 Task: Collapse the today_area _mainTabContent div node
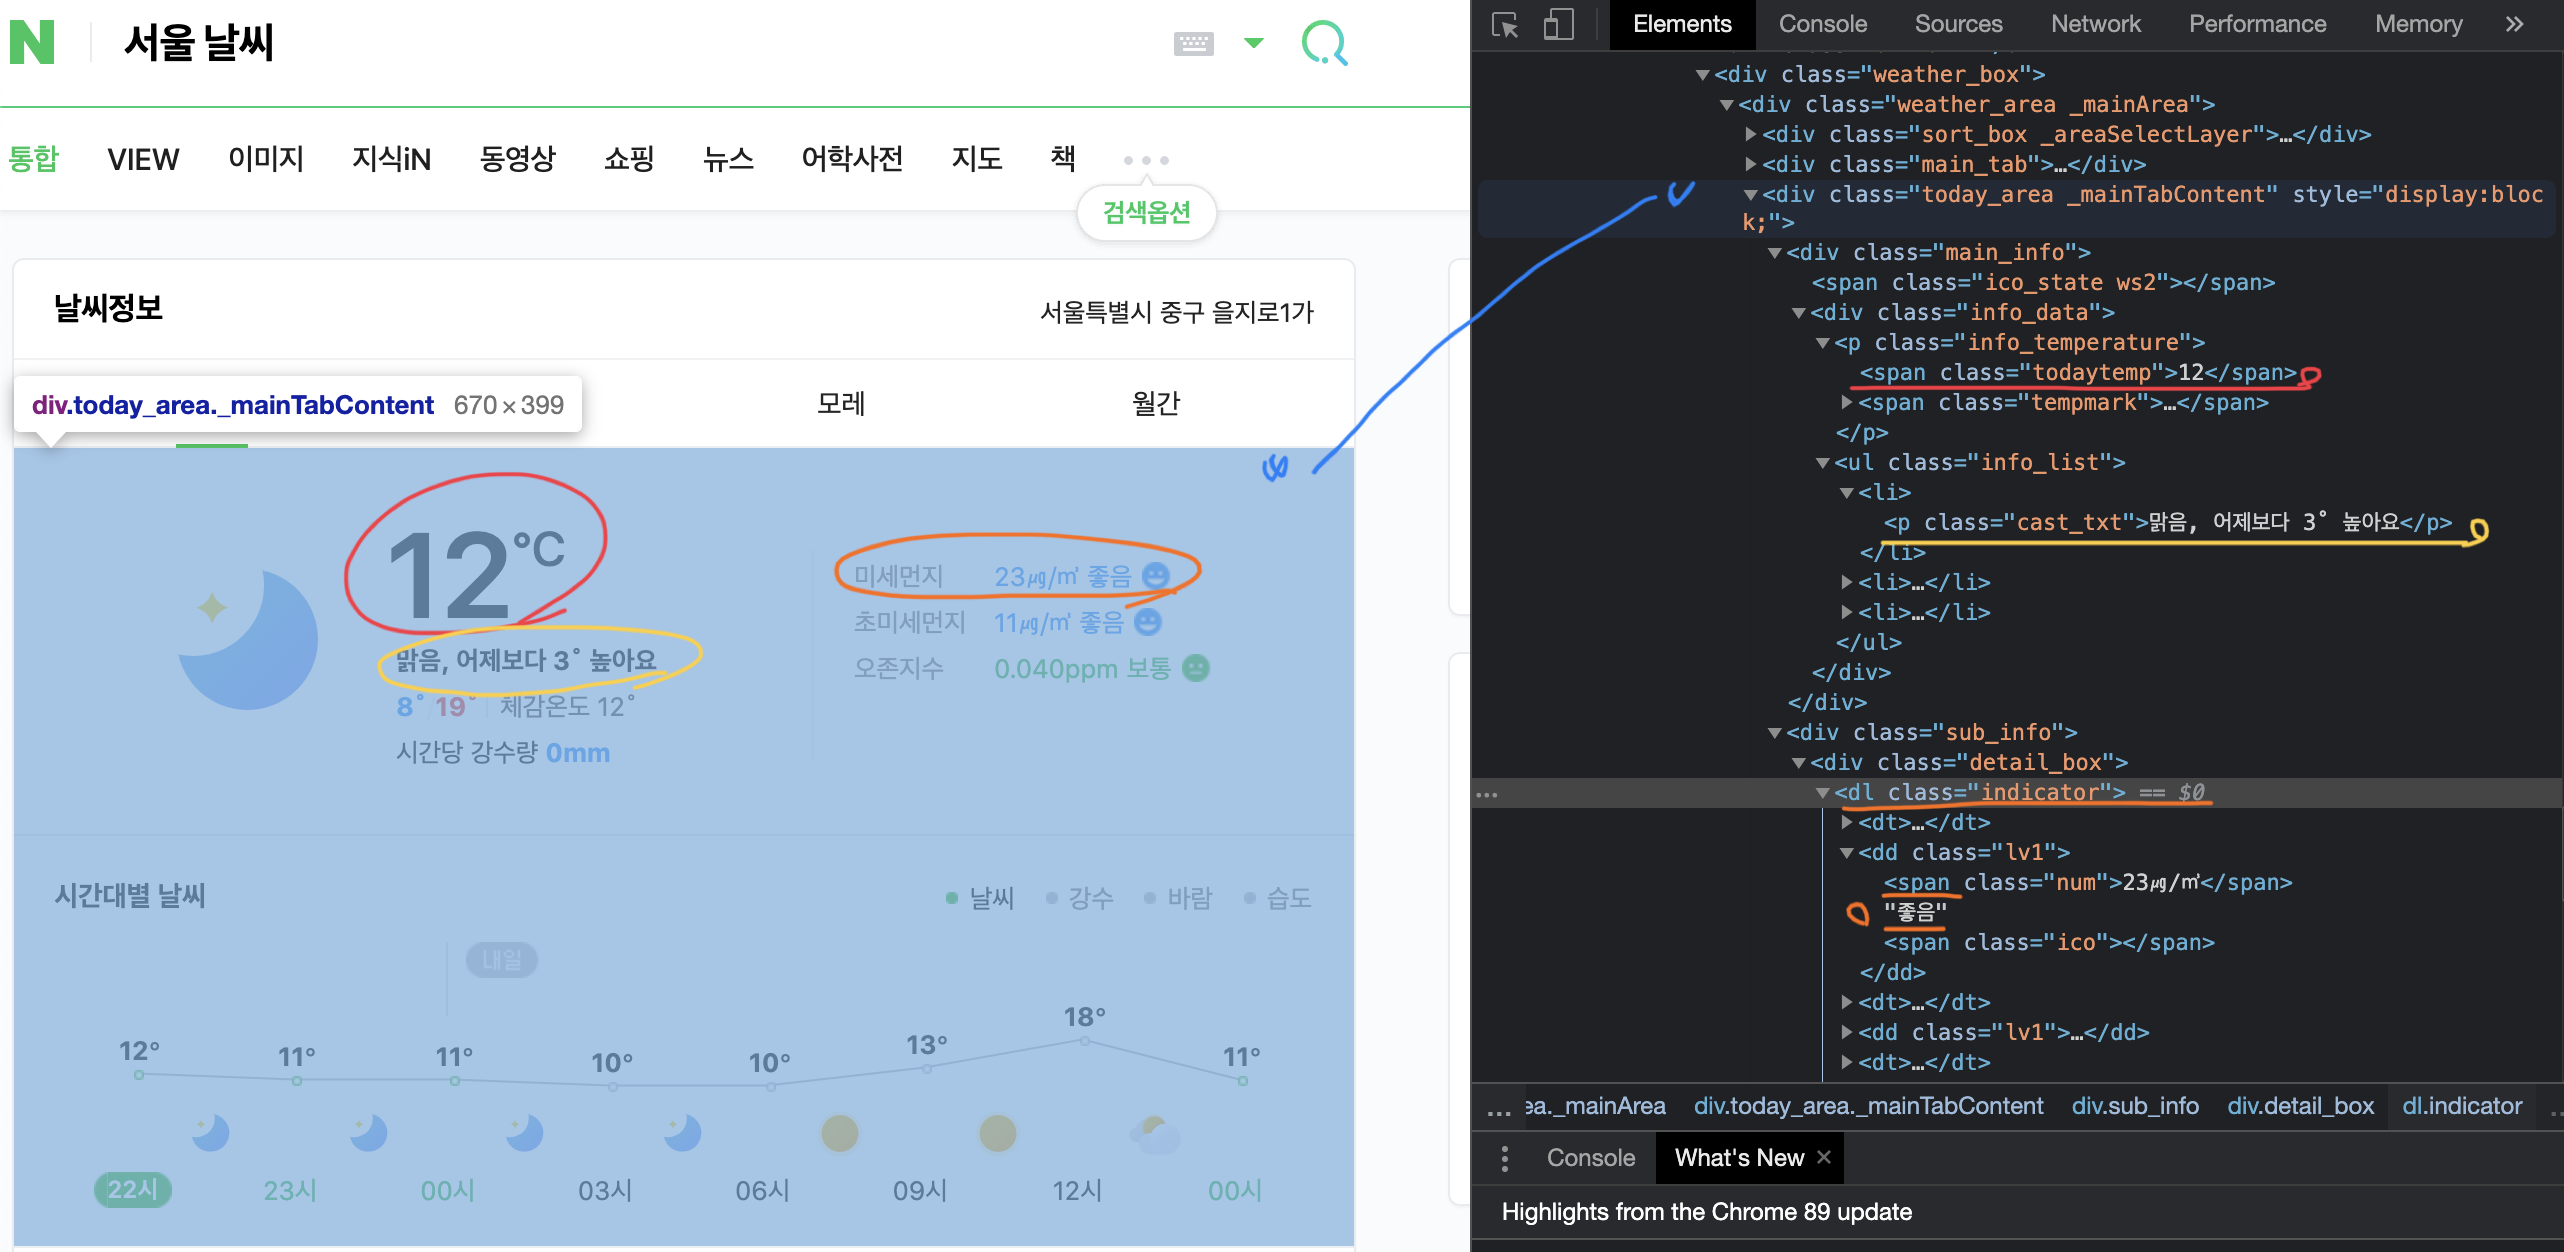click(1750, 195)
